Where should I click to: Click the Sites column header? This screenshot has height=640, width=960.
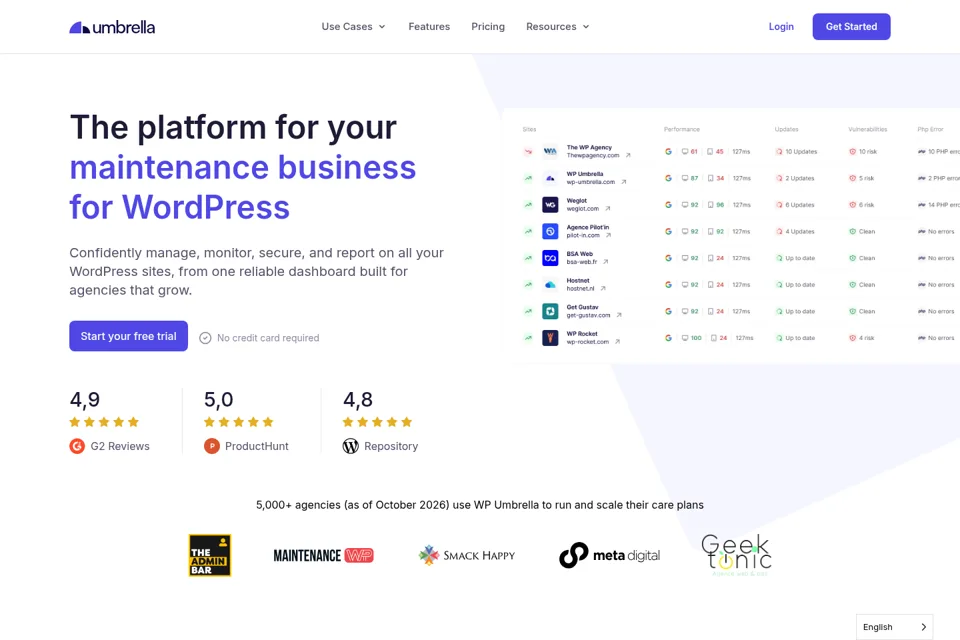529,129
